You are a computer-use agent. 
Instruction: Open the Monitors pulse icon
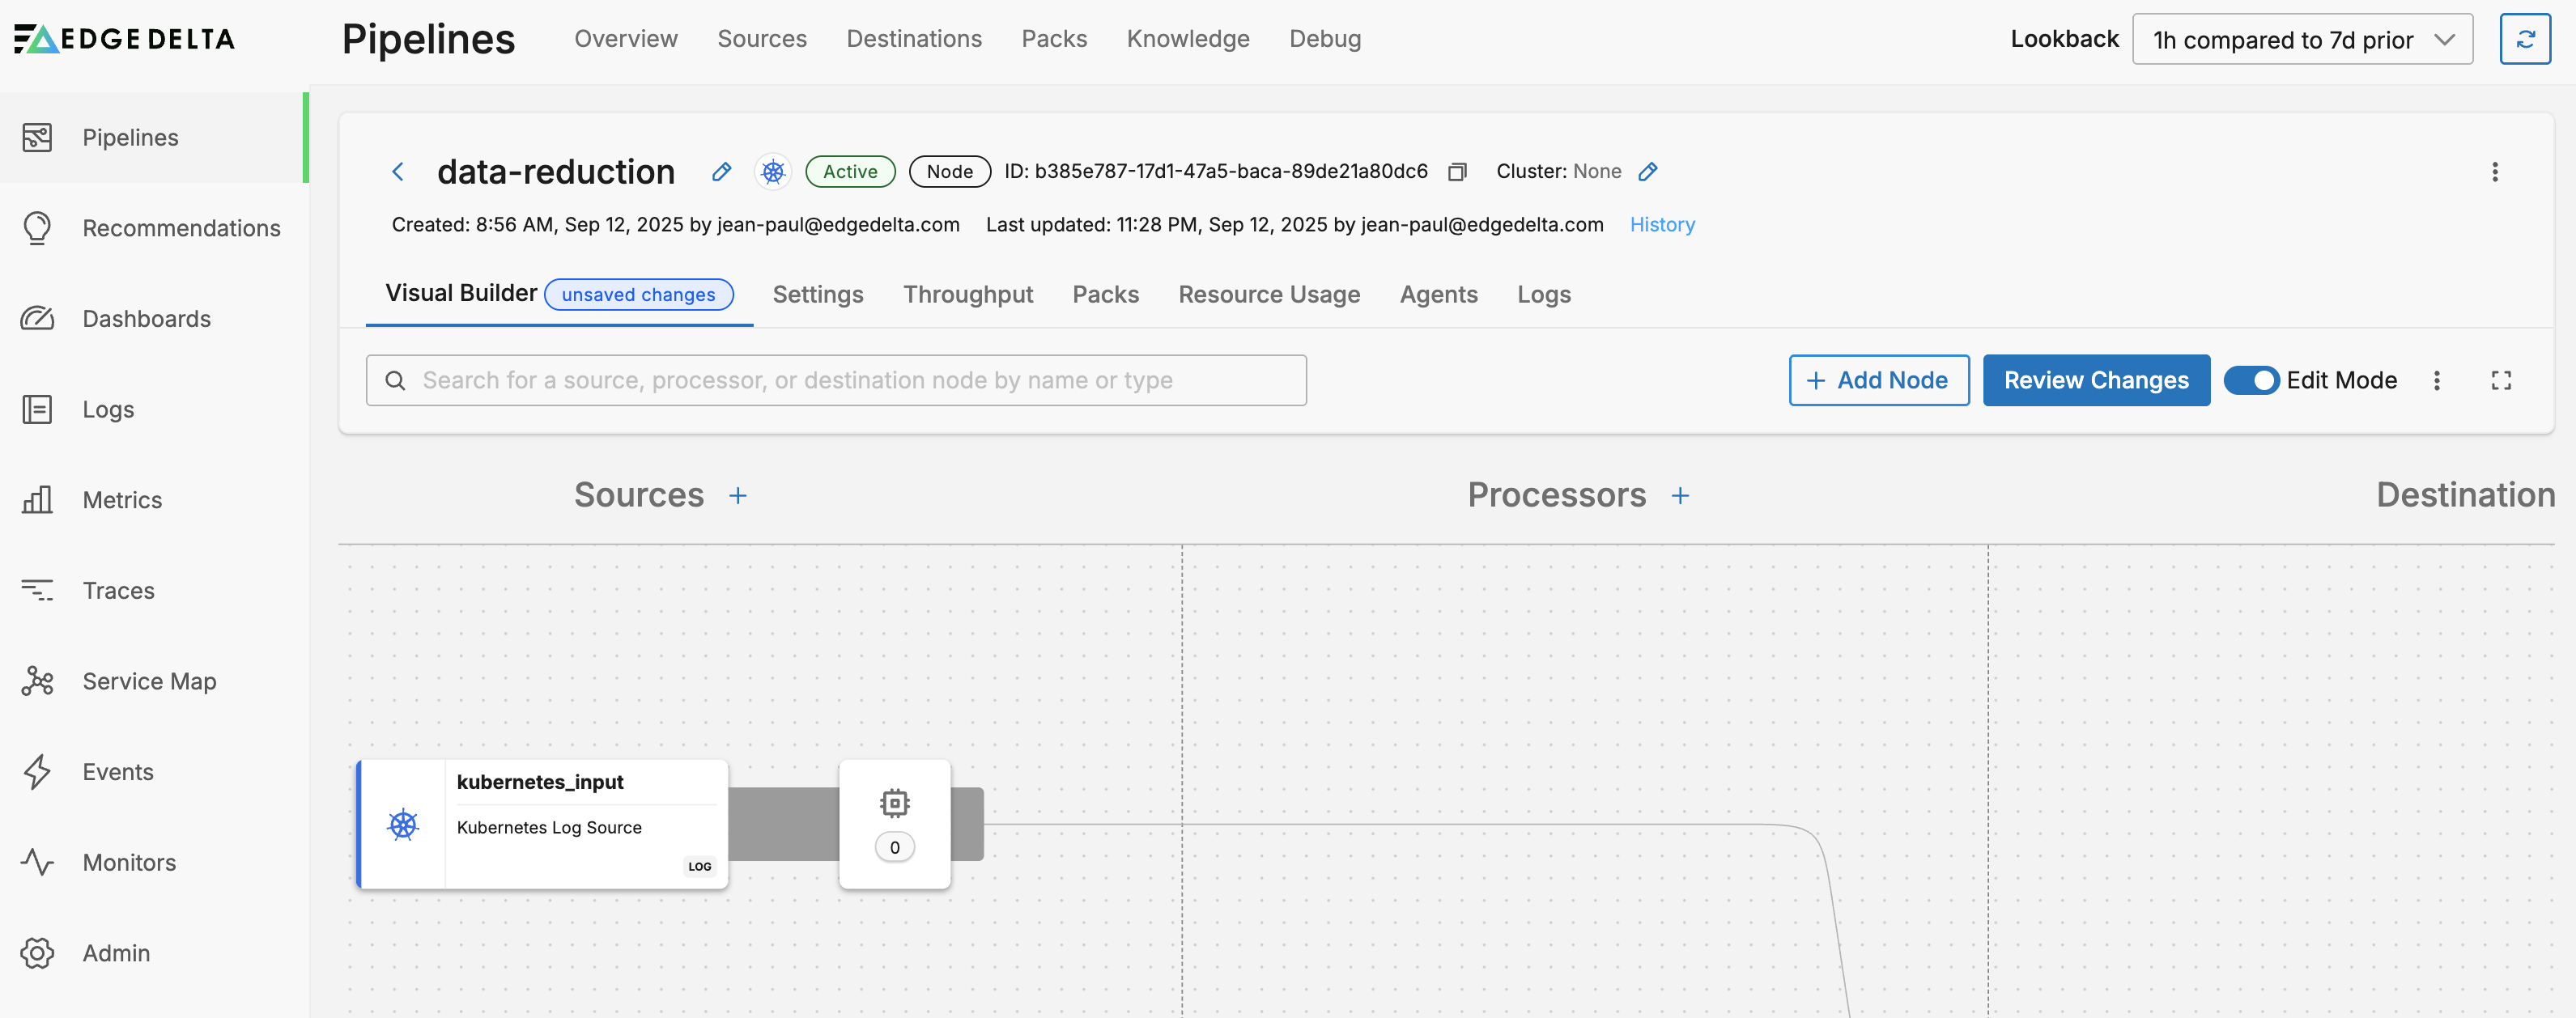[x=37, y=862]
